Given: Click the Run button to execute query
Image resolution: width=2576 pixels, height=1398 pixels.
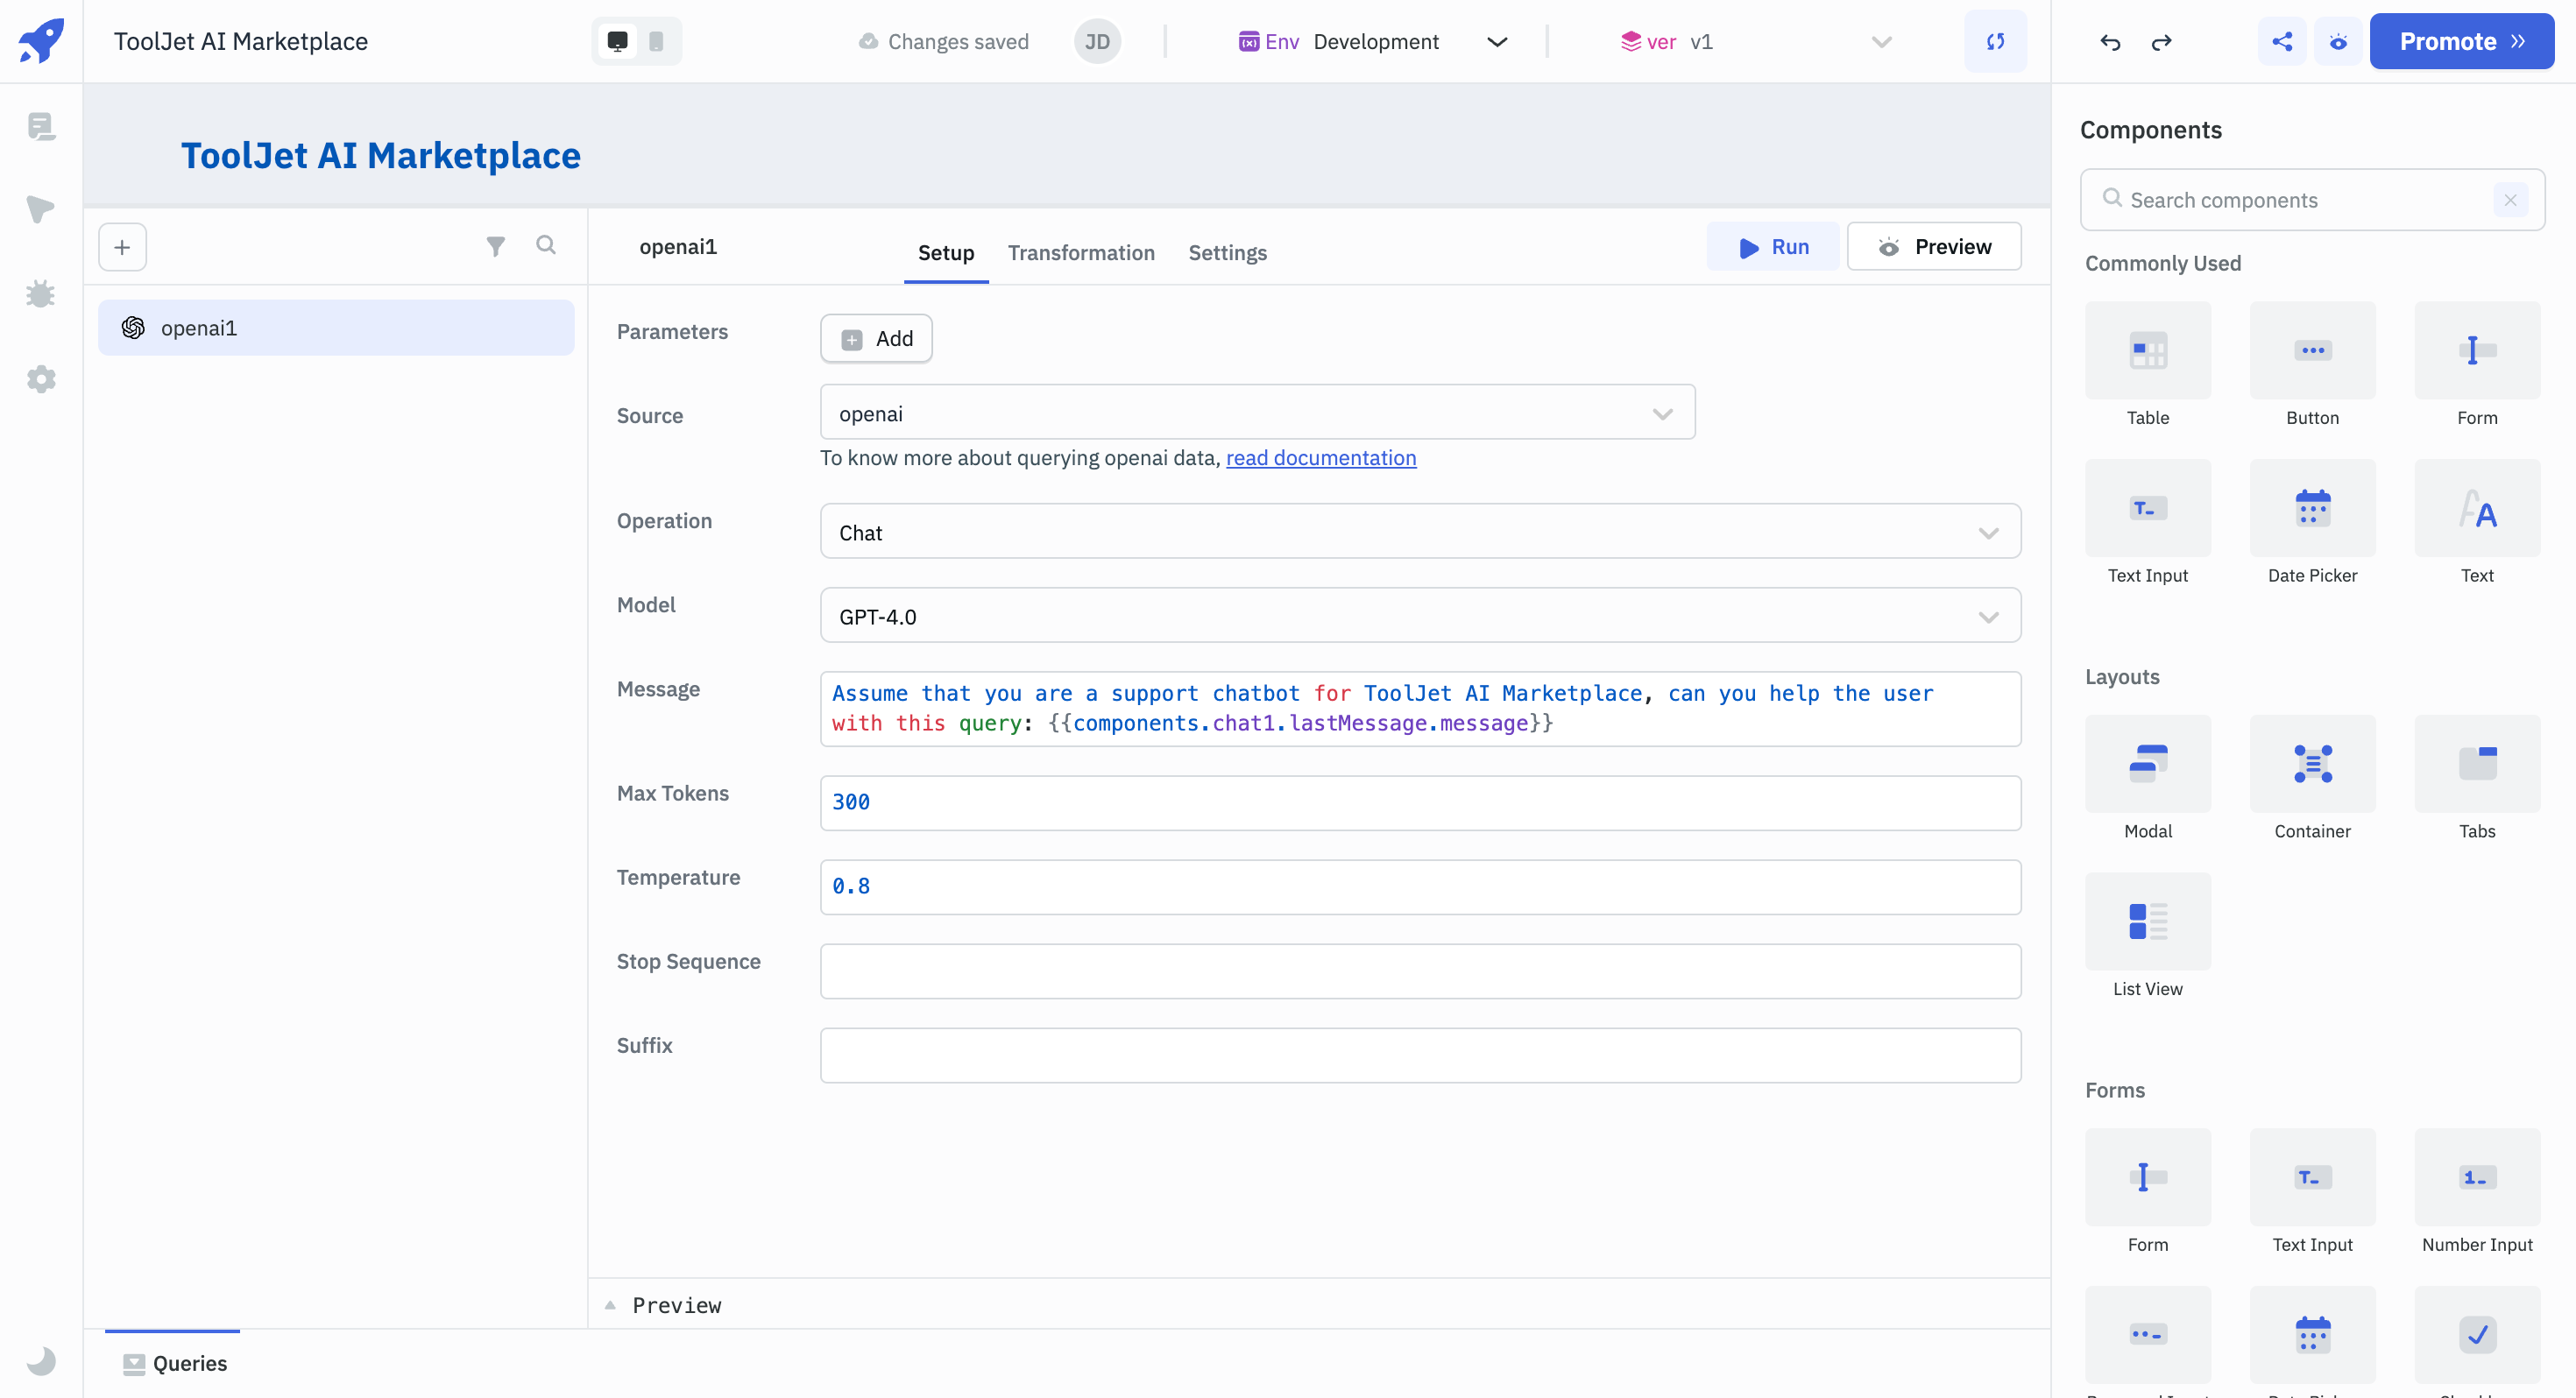Looking at the screenshot, I should click(x=1773, y=244).
